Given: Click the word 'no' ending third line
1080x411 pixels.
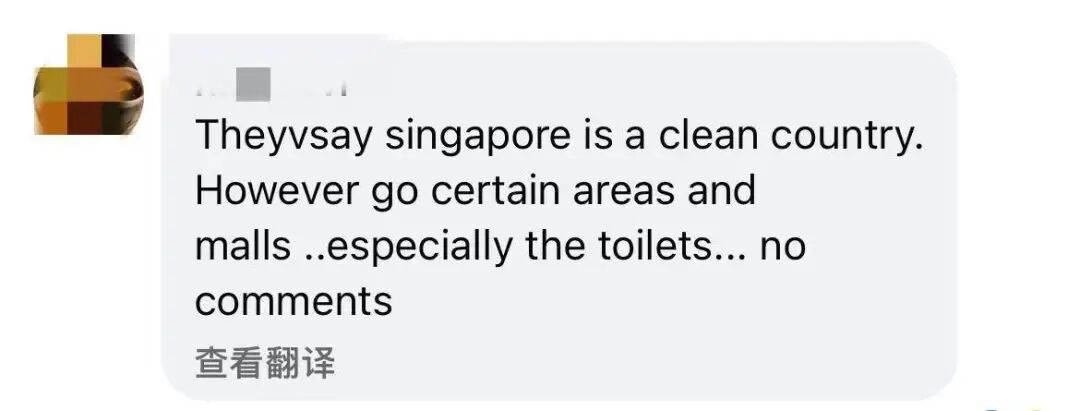Looking at the screenshot, I should pos(782,249).
